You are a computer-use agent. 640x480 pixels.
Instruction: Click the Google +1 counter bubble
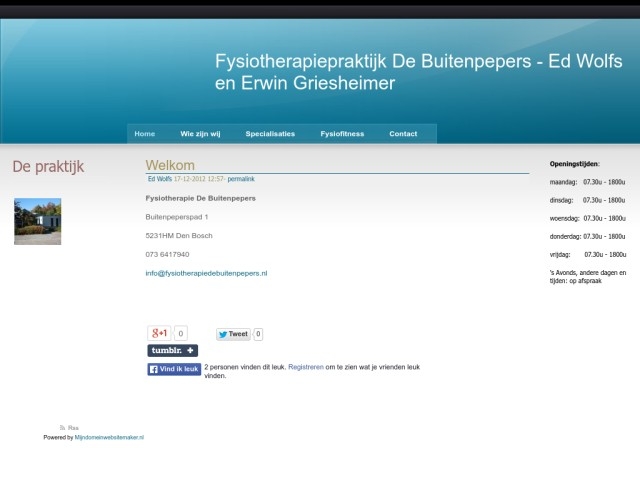[x=181, y=333]
